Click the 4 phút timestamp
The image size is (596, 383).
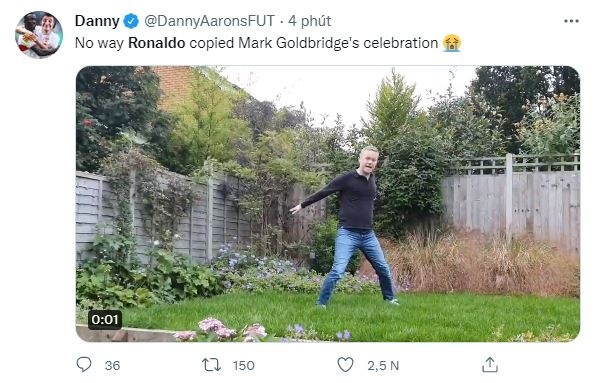[x=309, y=21]
